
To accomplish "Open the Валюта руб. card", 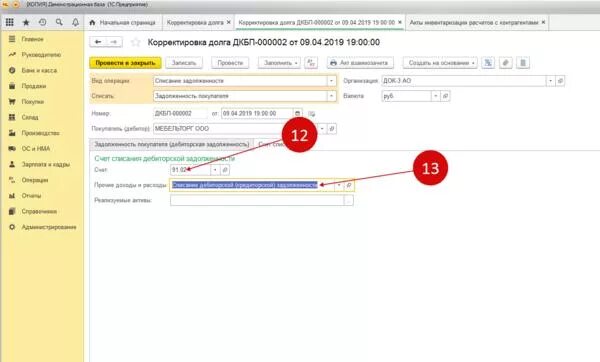I will coord(445,96).
